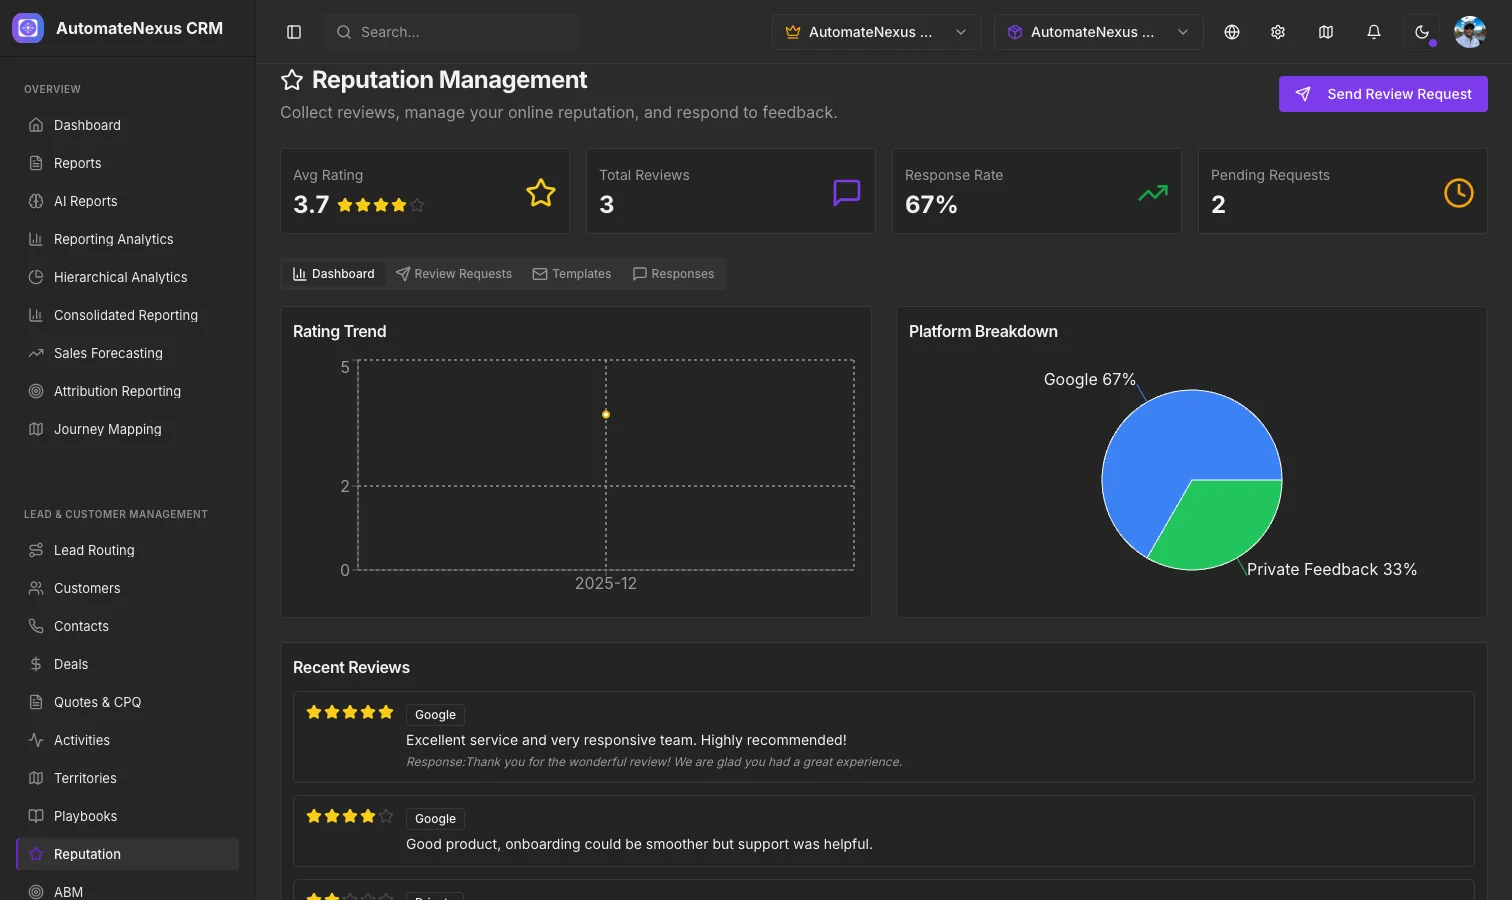
Task: Click the Lead Routing icon
Action: coord(36,550)
